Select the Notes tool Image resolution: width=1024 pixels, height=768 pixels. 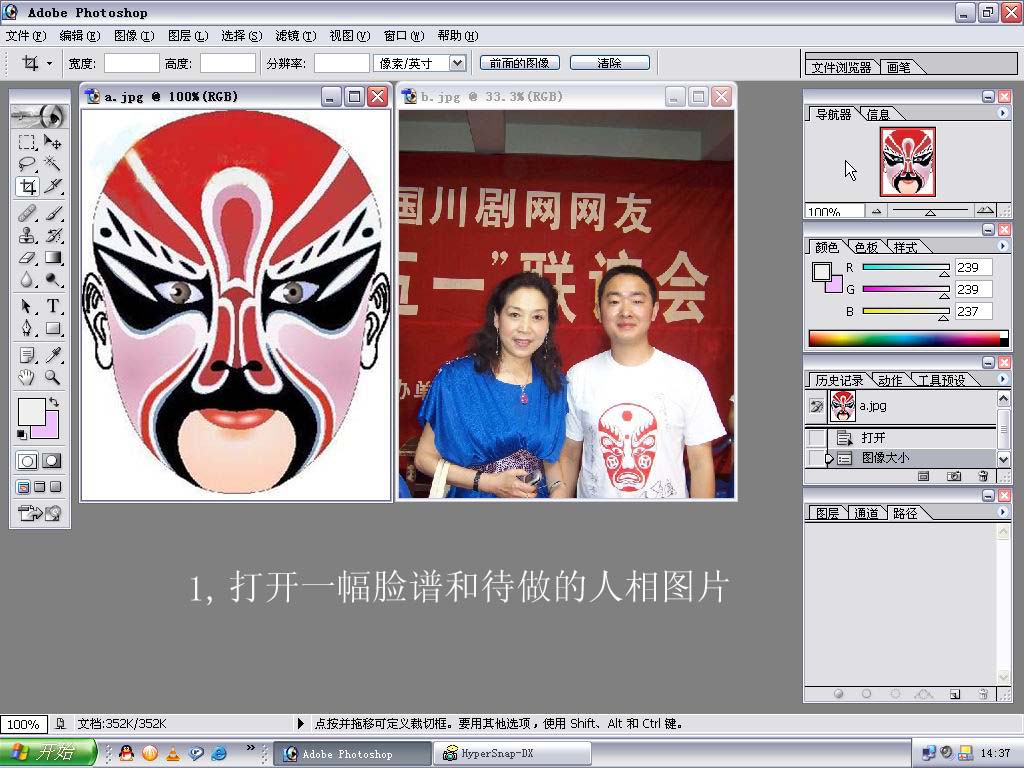[27, 355]
